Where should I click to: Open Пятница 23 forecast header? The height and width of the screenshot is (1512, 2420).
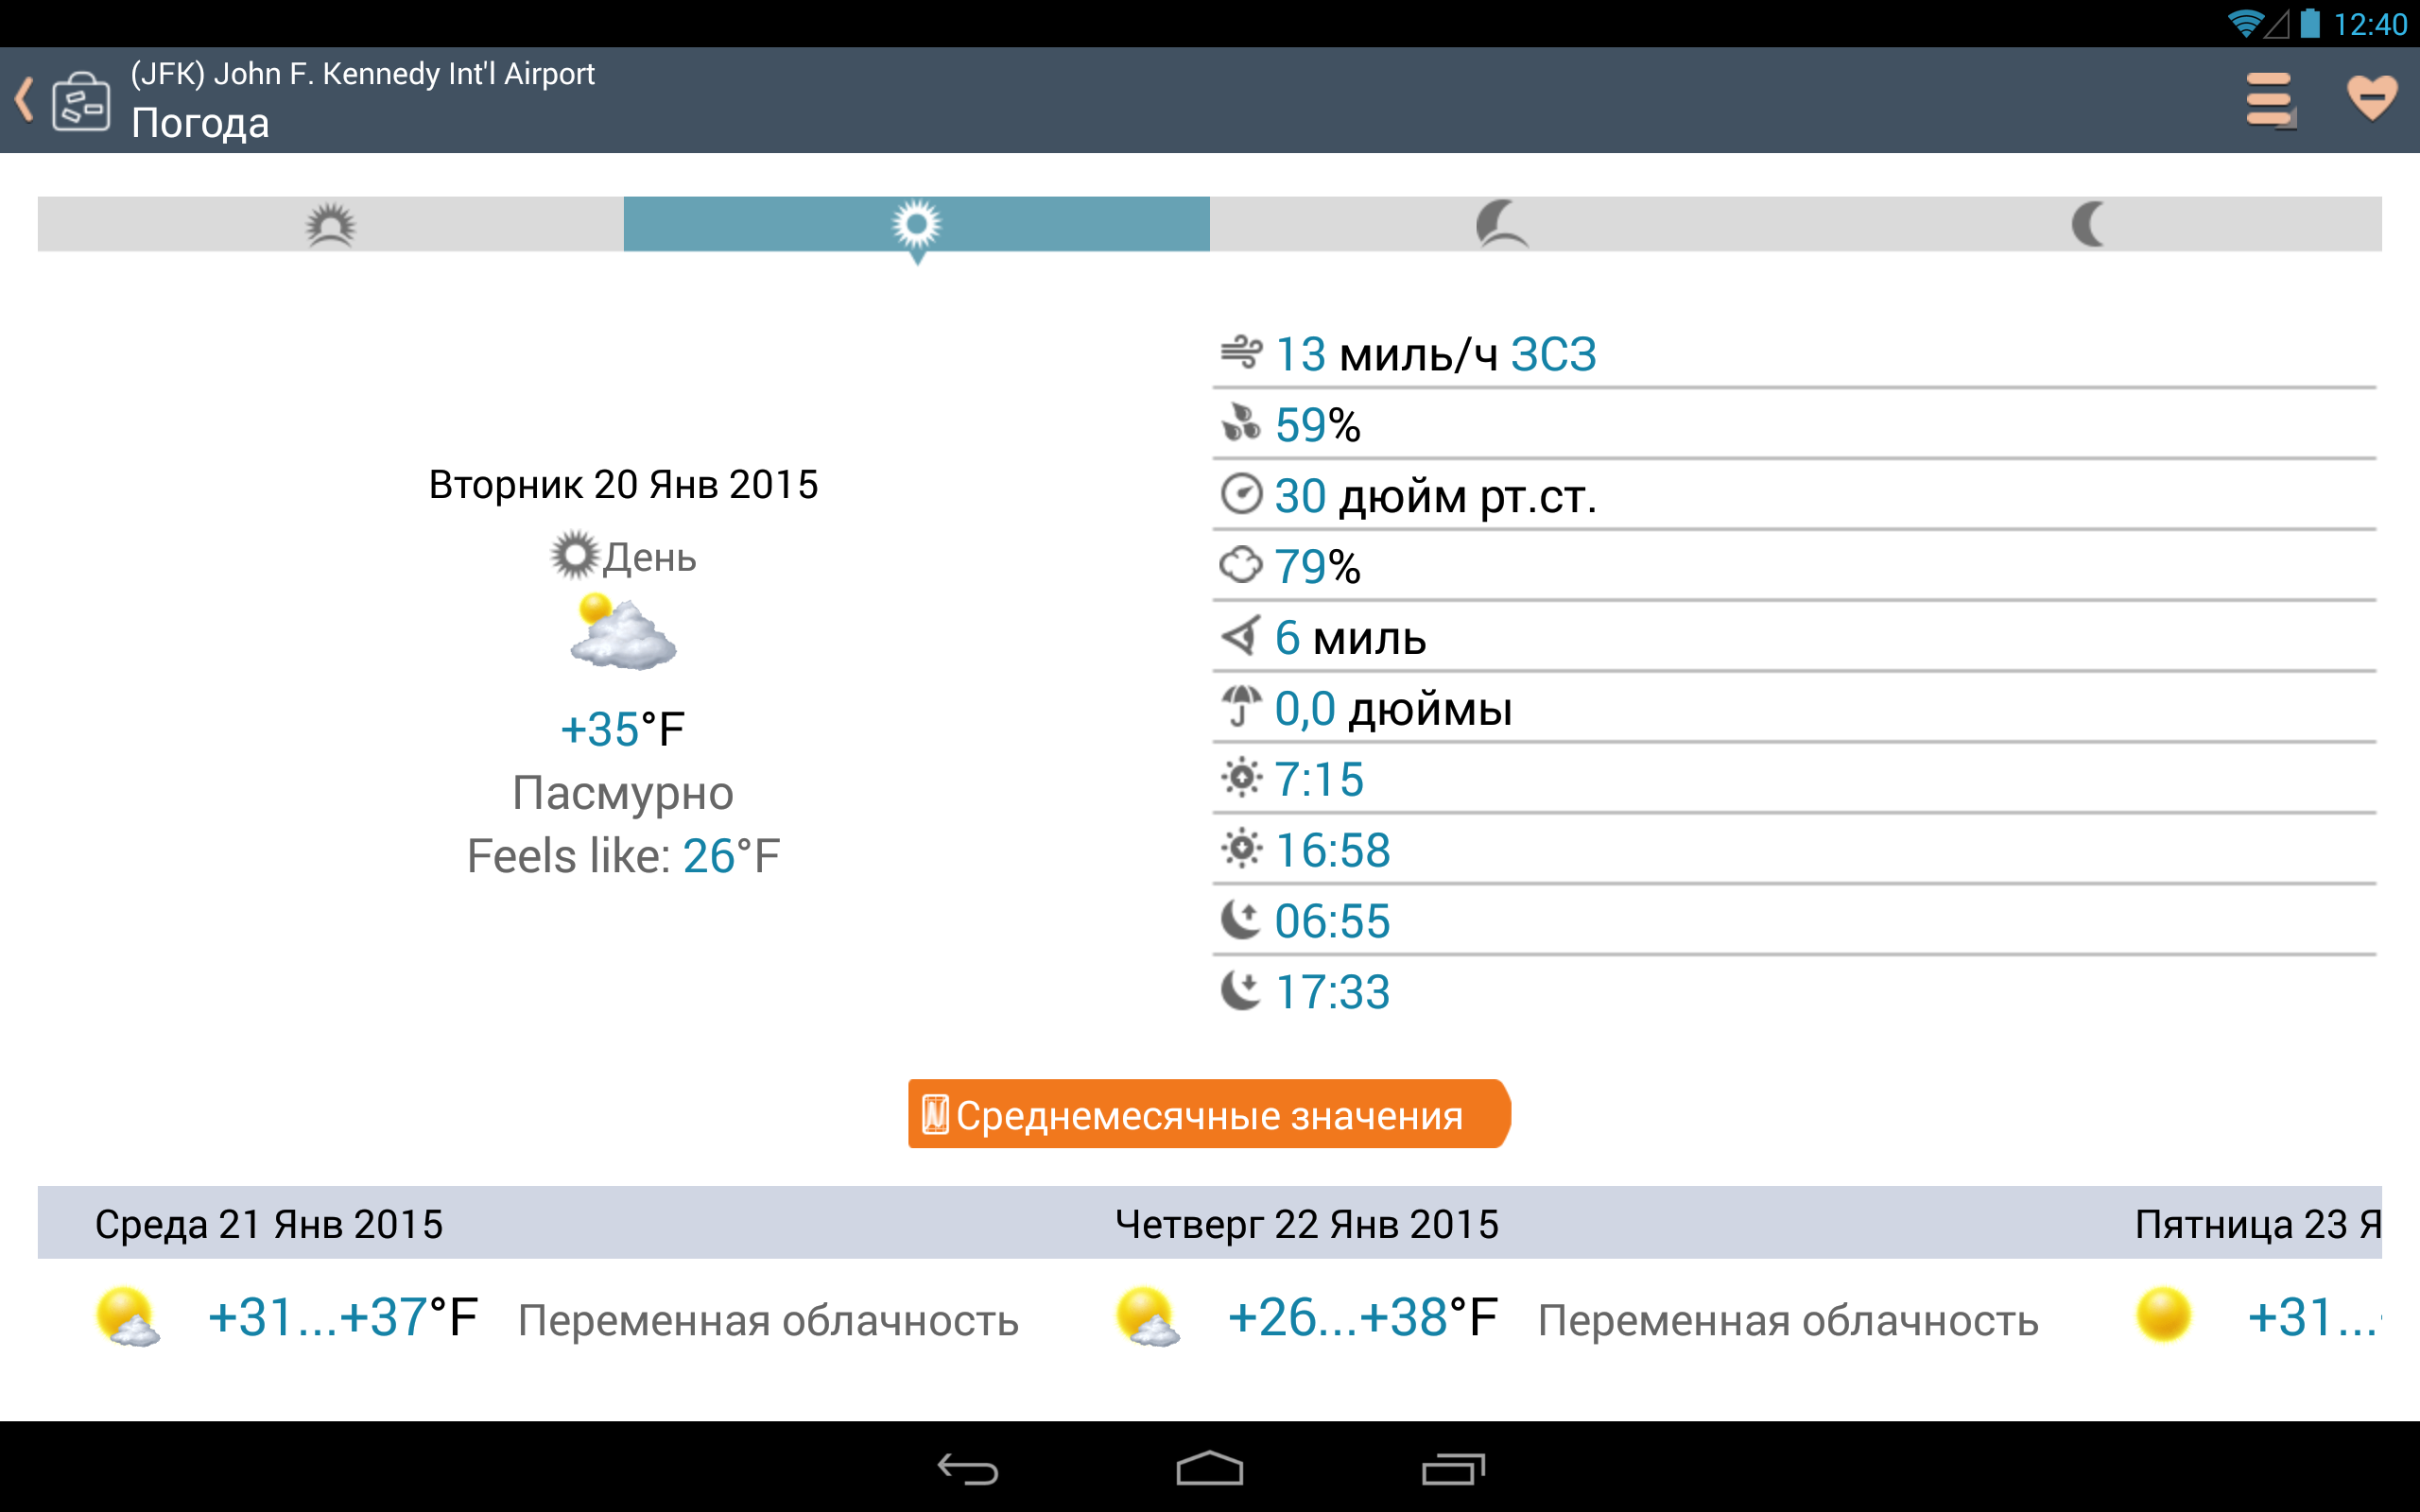click(x=2256, y=1224)
